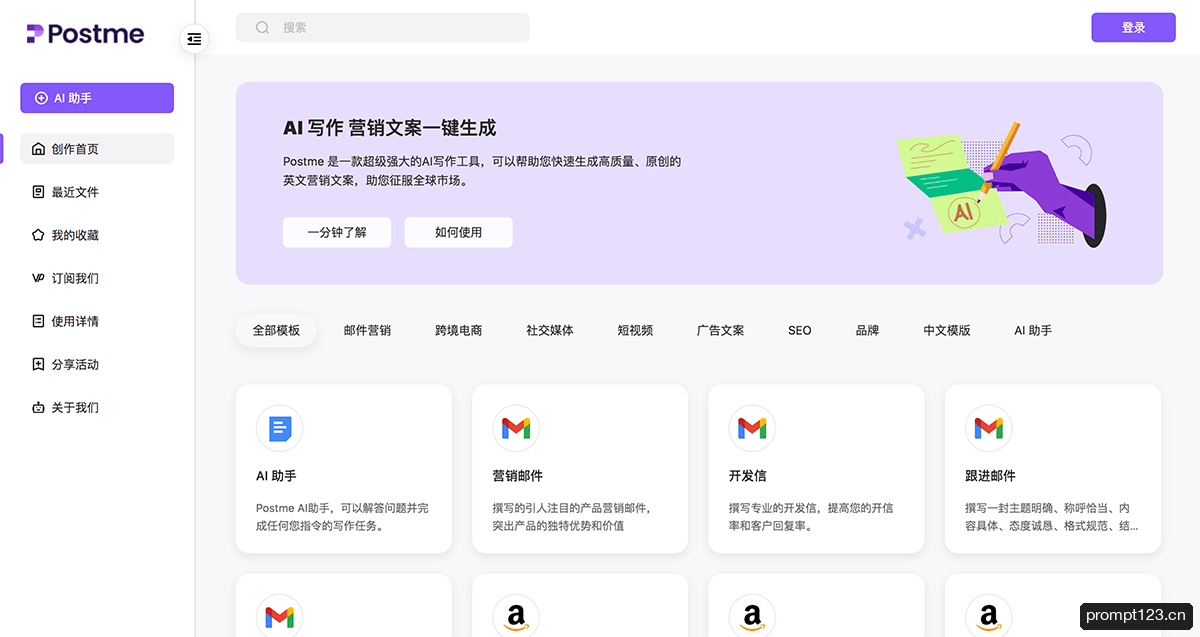Collapse the sidebar with the fold icon
This screenshot has width=1200, height=637.
tap(194, 39)
